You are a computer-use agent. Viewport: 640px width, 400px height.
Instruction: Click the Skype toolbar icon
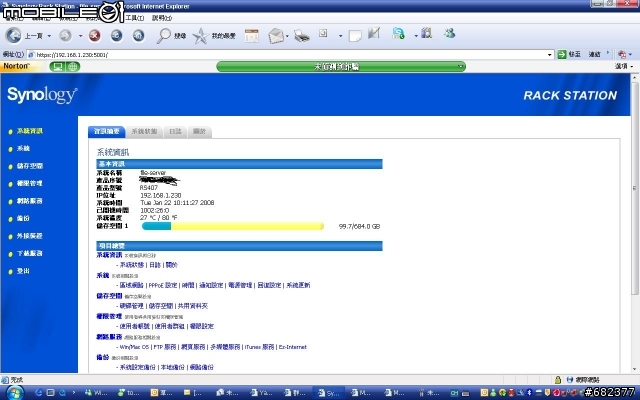398,33
